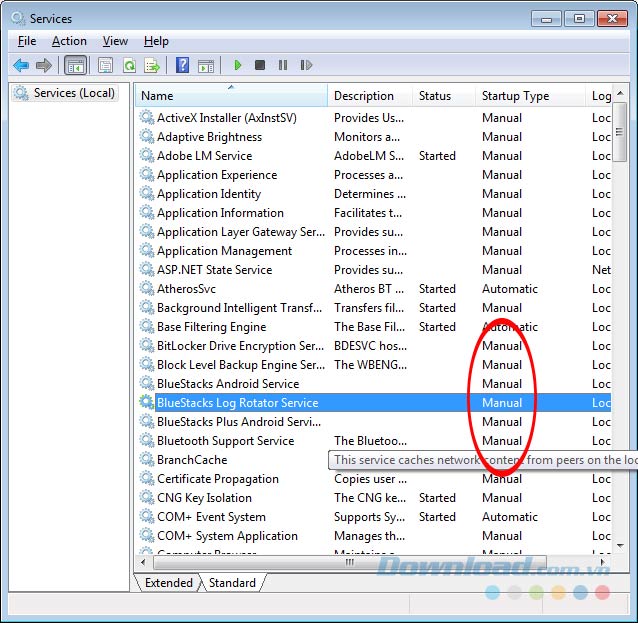The image size is (638, 623).
Task: Select the Bluetooth Support Service row
Action: (225, 441)
